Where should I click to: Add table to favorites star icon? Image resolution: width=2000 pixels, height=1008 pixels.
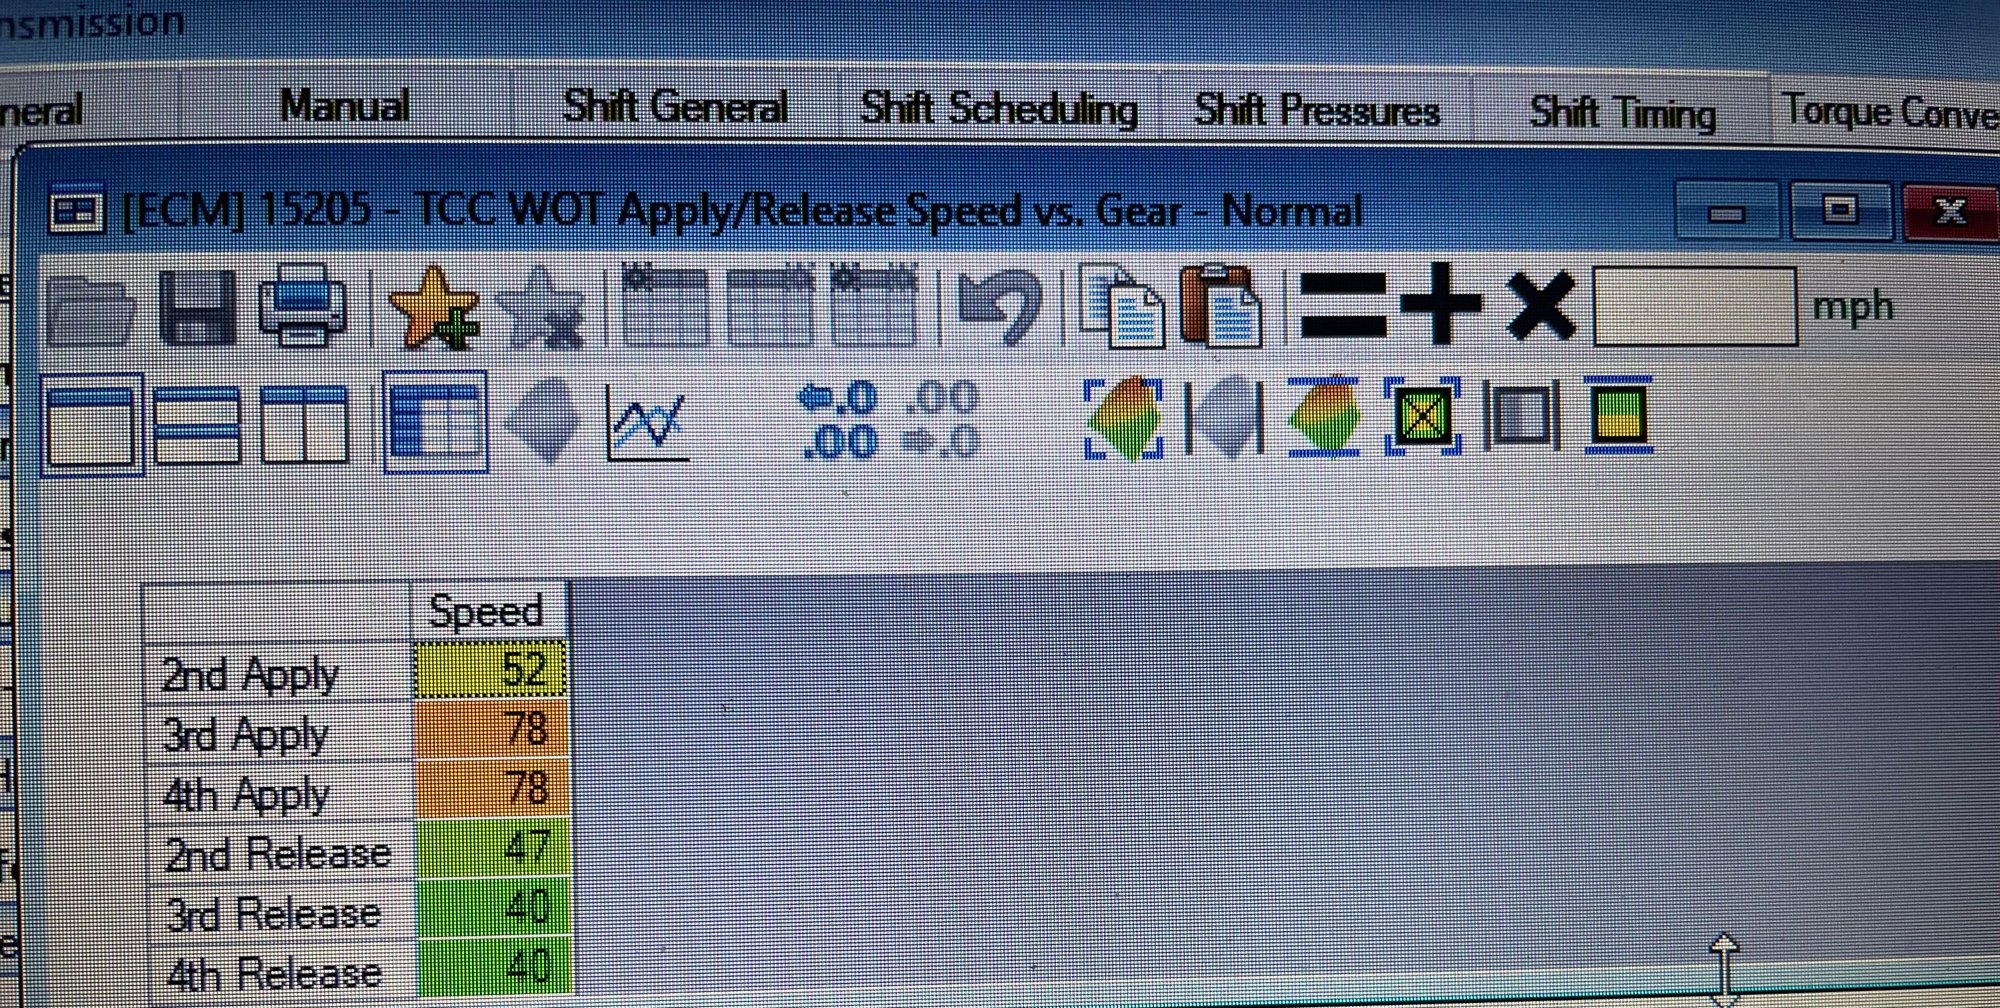pos(433,307)
